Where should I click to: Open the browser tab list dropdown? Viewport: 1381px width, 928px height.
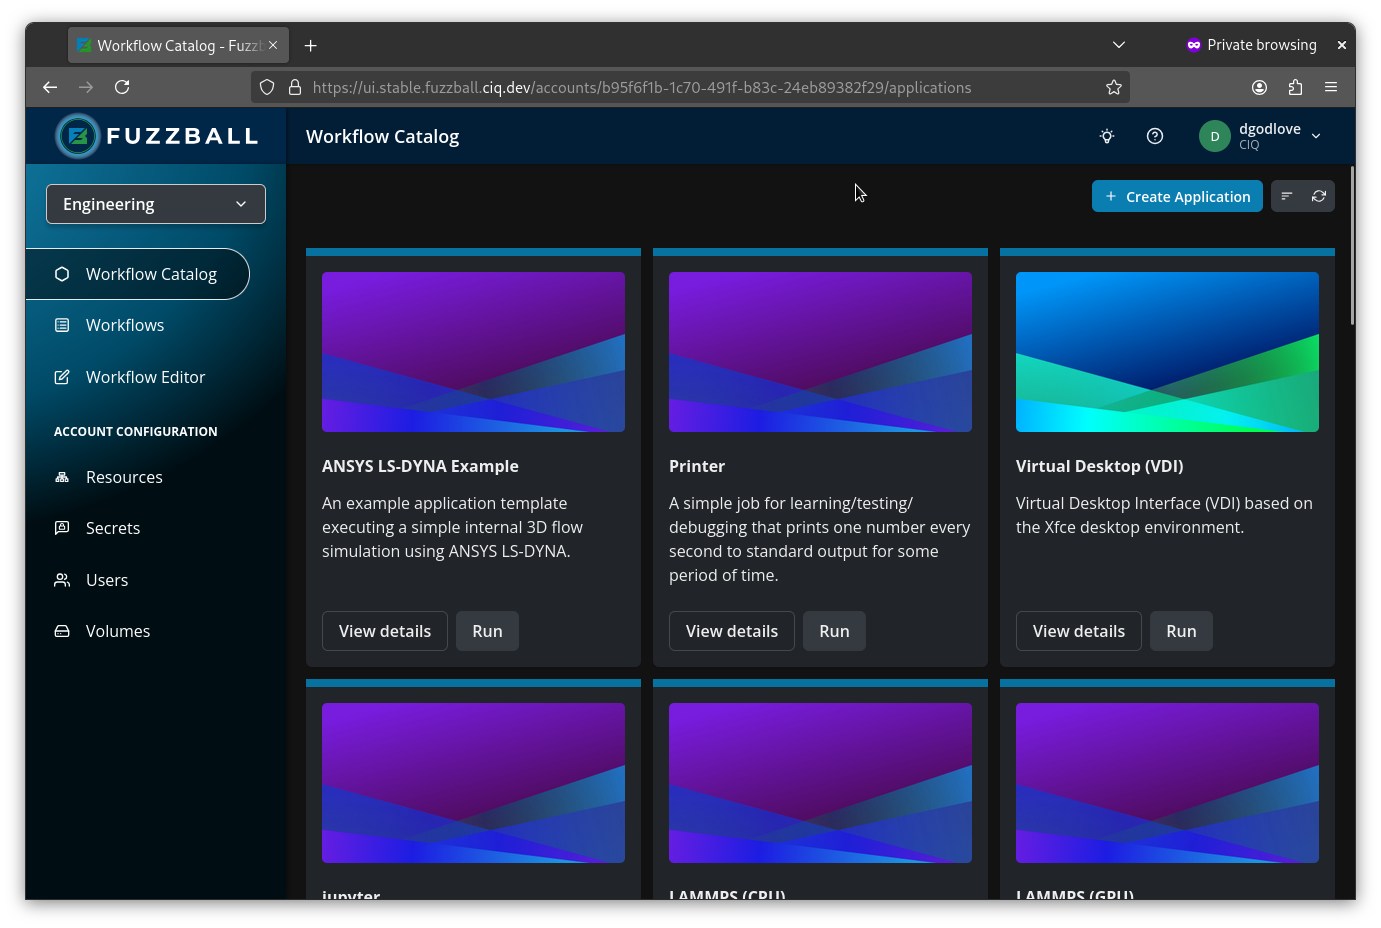point(1119,44)
